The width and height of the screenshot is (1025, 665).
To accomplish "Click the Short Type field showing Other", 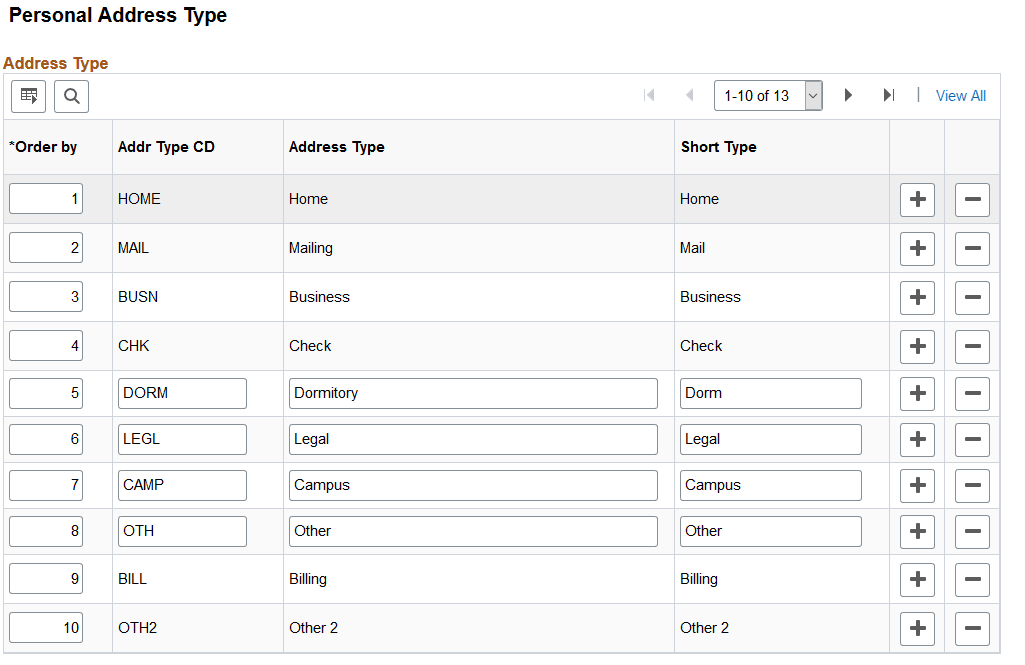I will click(770, 531).
